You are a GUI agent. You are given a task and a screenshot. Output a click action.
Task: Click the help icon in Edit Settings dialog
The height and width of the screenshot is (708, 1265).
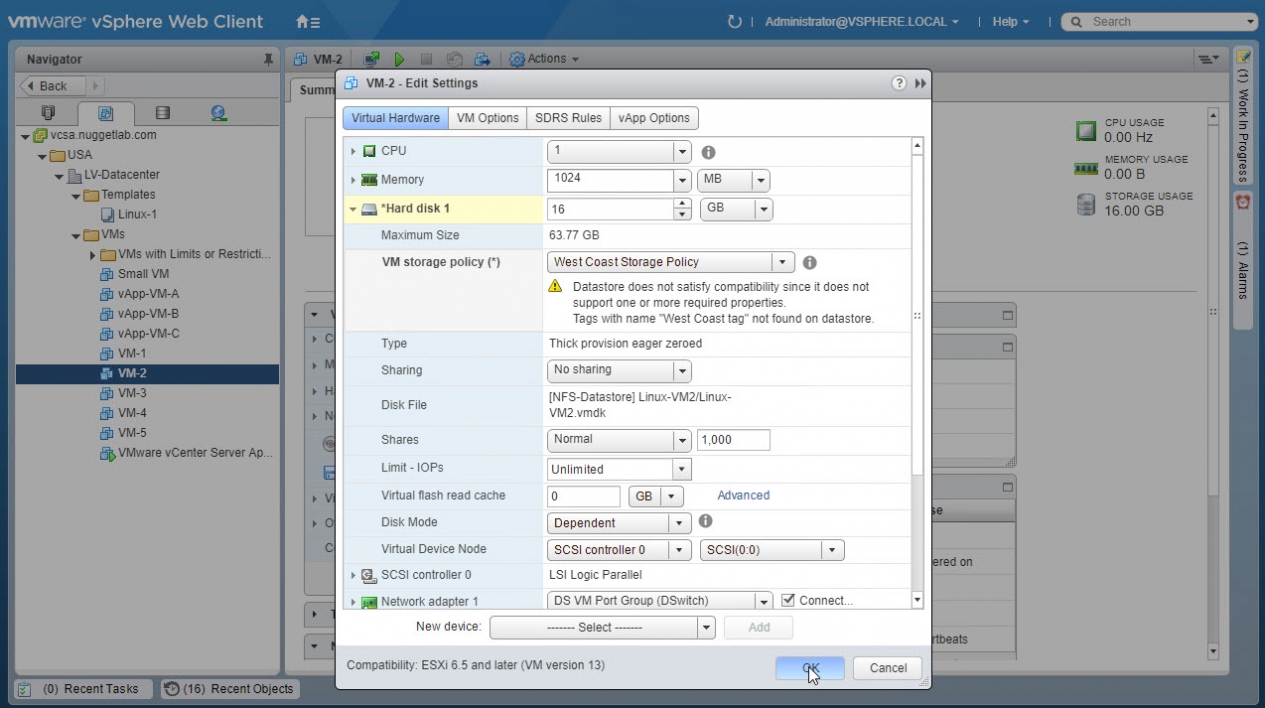tap(899, 83)
